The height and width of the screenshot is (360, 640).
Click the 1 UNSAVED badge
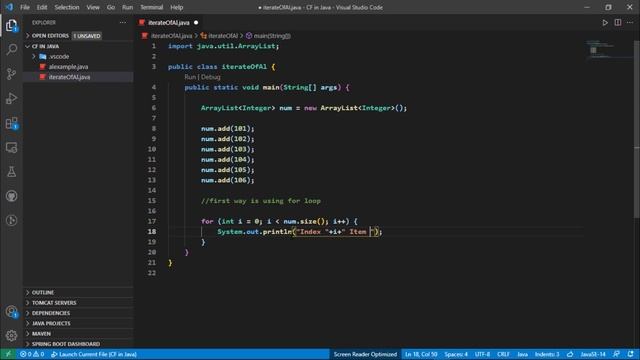tap(87, 36)
